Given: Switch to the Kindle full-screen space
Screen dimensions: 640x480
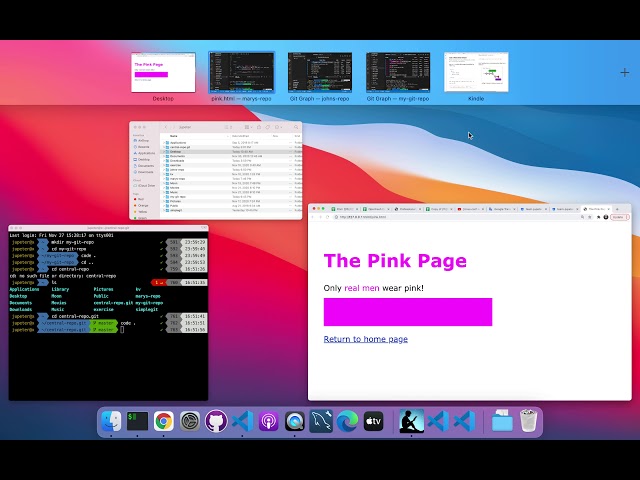Looking at the screenshot, I should (476, 72).
